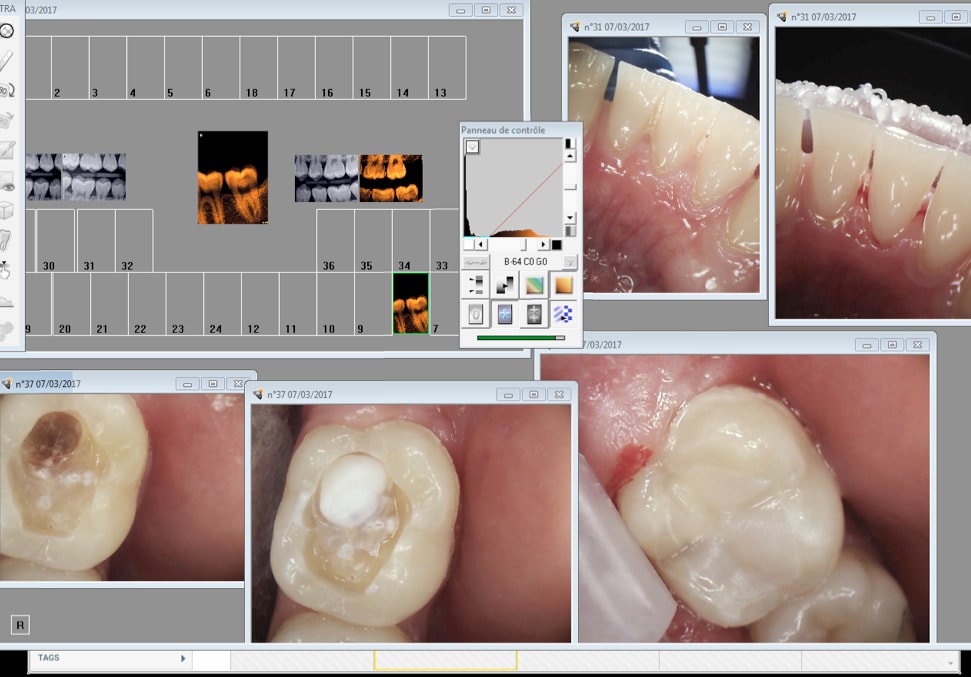Click the blue sharpen filter icon
971x677 pixels.
pos(506,314)
